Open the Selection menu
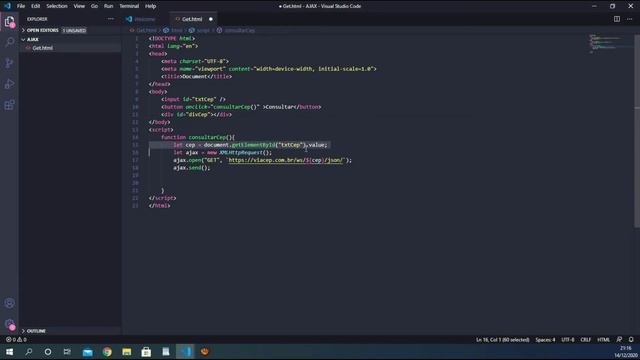Screen dimensions: 640x360 57,6
